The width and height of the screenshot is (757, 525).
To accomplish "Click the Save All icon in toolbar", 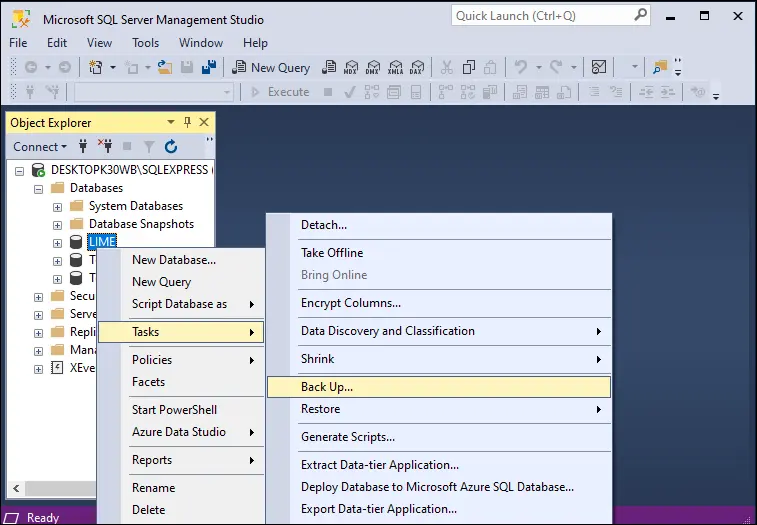I will point(209,68).
